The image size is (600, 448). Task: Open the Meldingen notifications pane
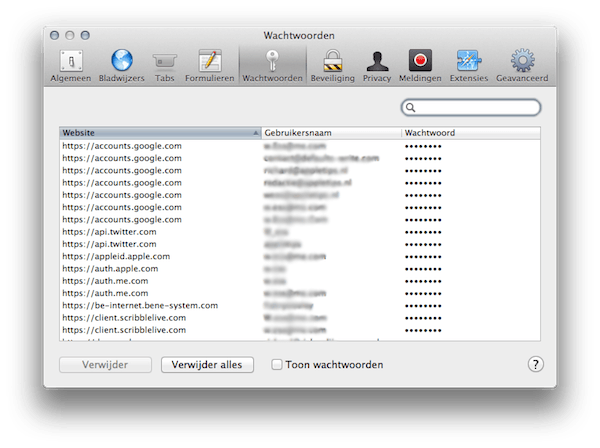[x=420, y=65]
